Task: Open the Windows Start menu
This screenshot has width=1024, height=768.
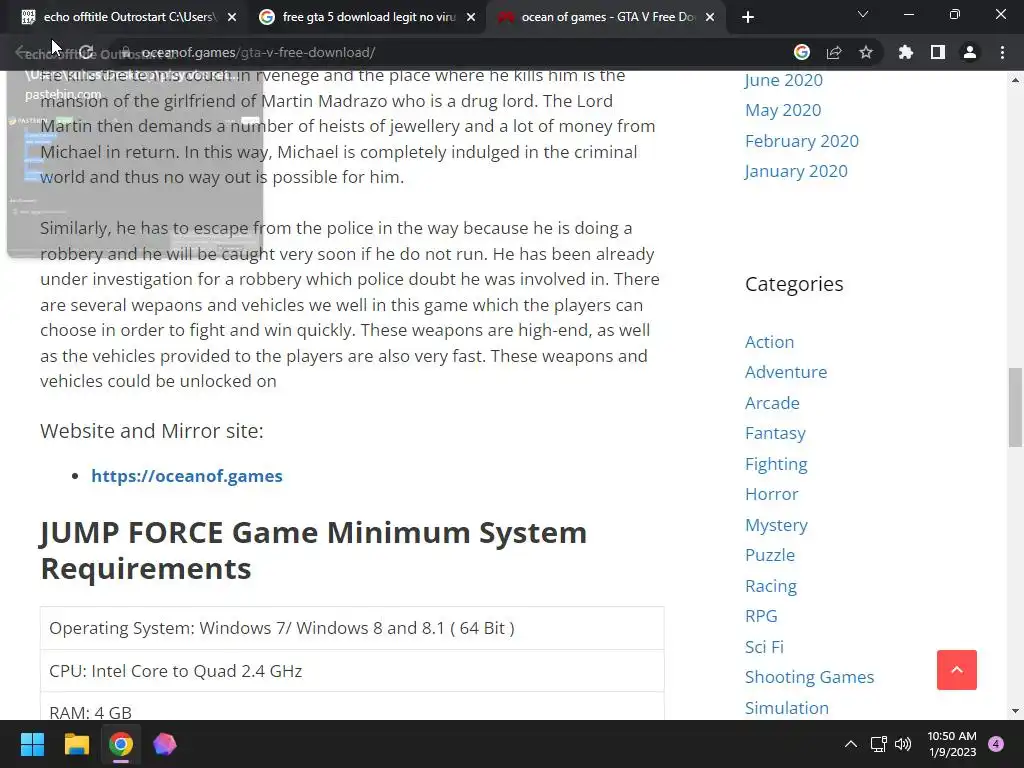Action: click(x=32, y=744)
